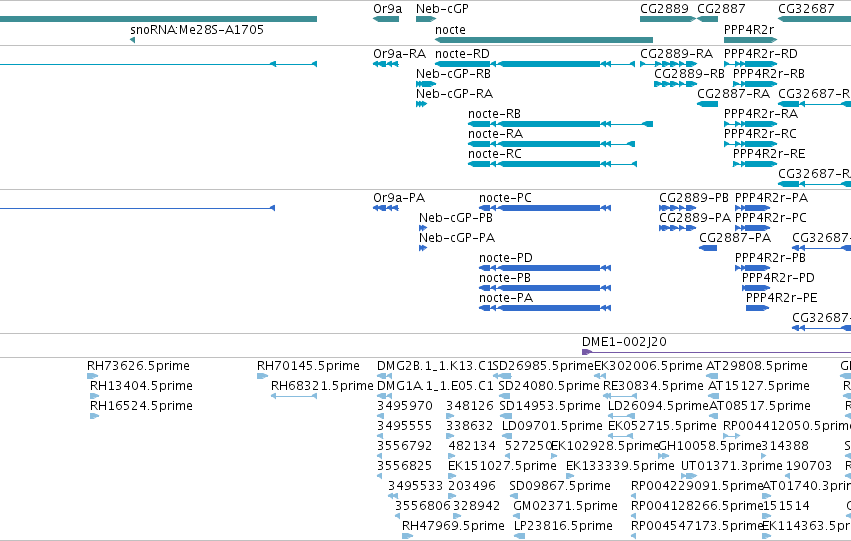Select the 3495970 feature label
This screenshot has height=541, width=851.
[405, 406]
